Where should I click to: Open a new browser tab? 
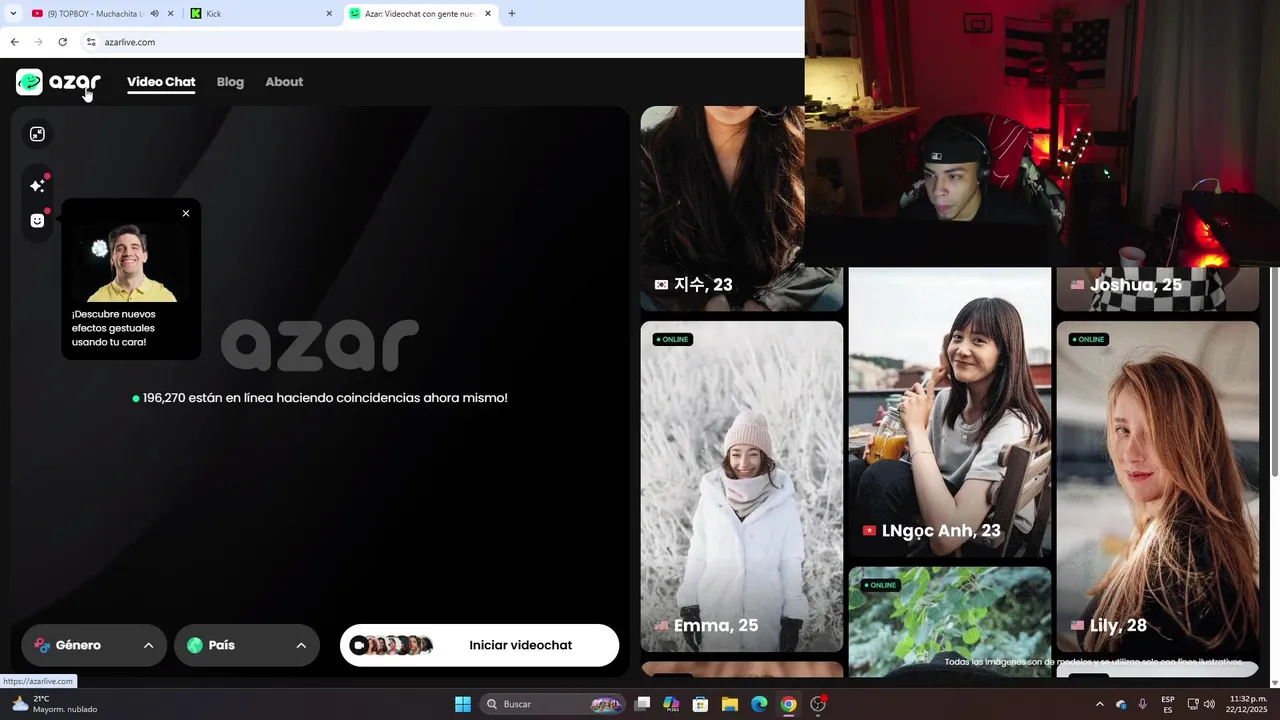click(512, 14)
